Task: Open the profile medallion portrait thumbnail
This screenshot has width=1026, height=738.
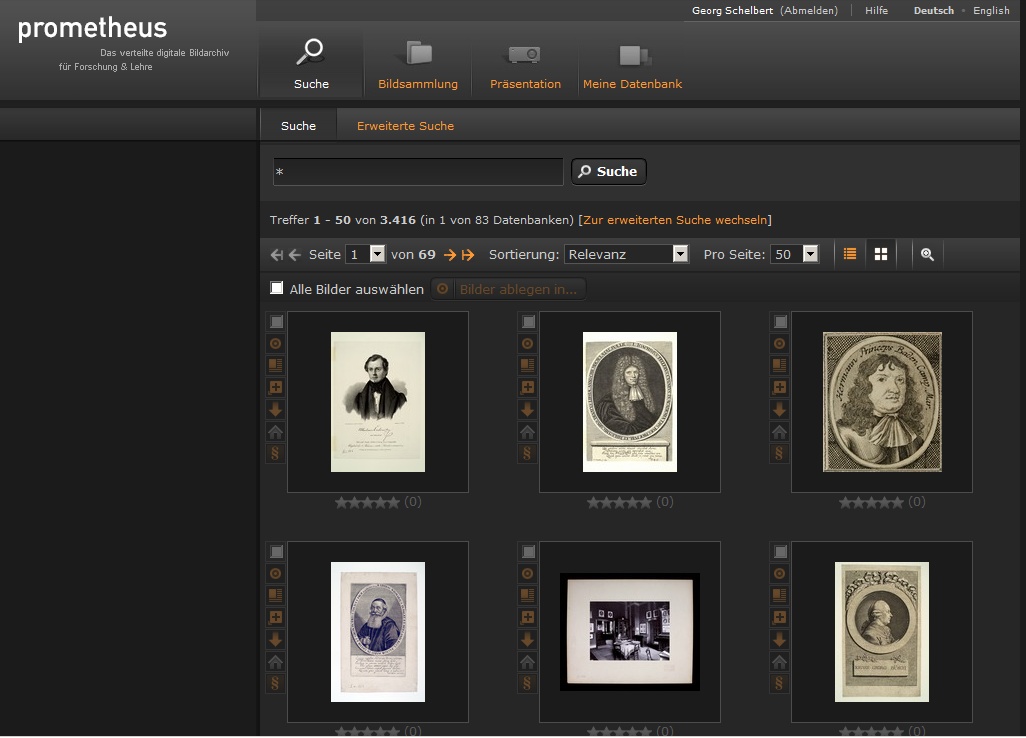Action: tap(882, 632)
